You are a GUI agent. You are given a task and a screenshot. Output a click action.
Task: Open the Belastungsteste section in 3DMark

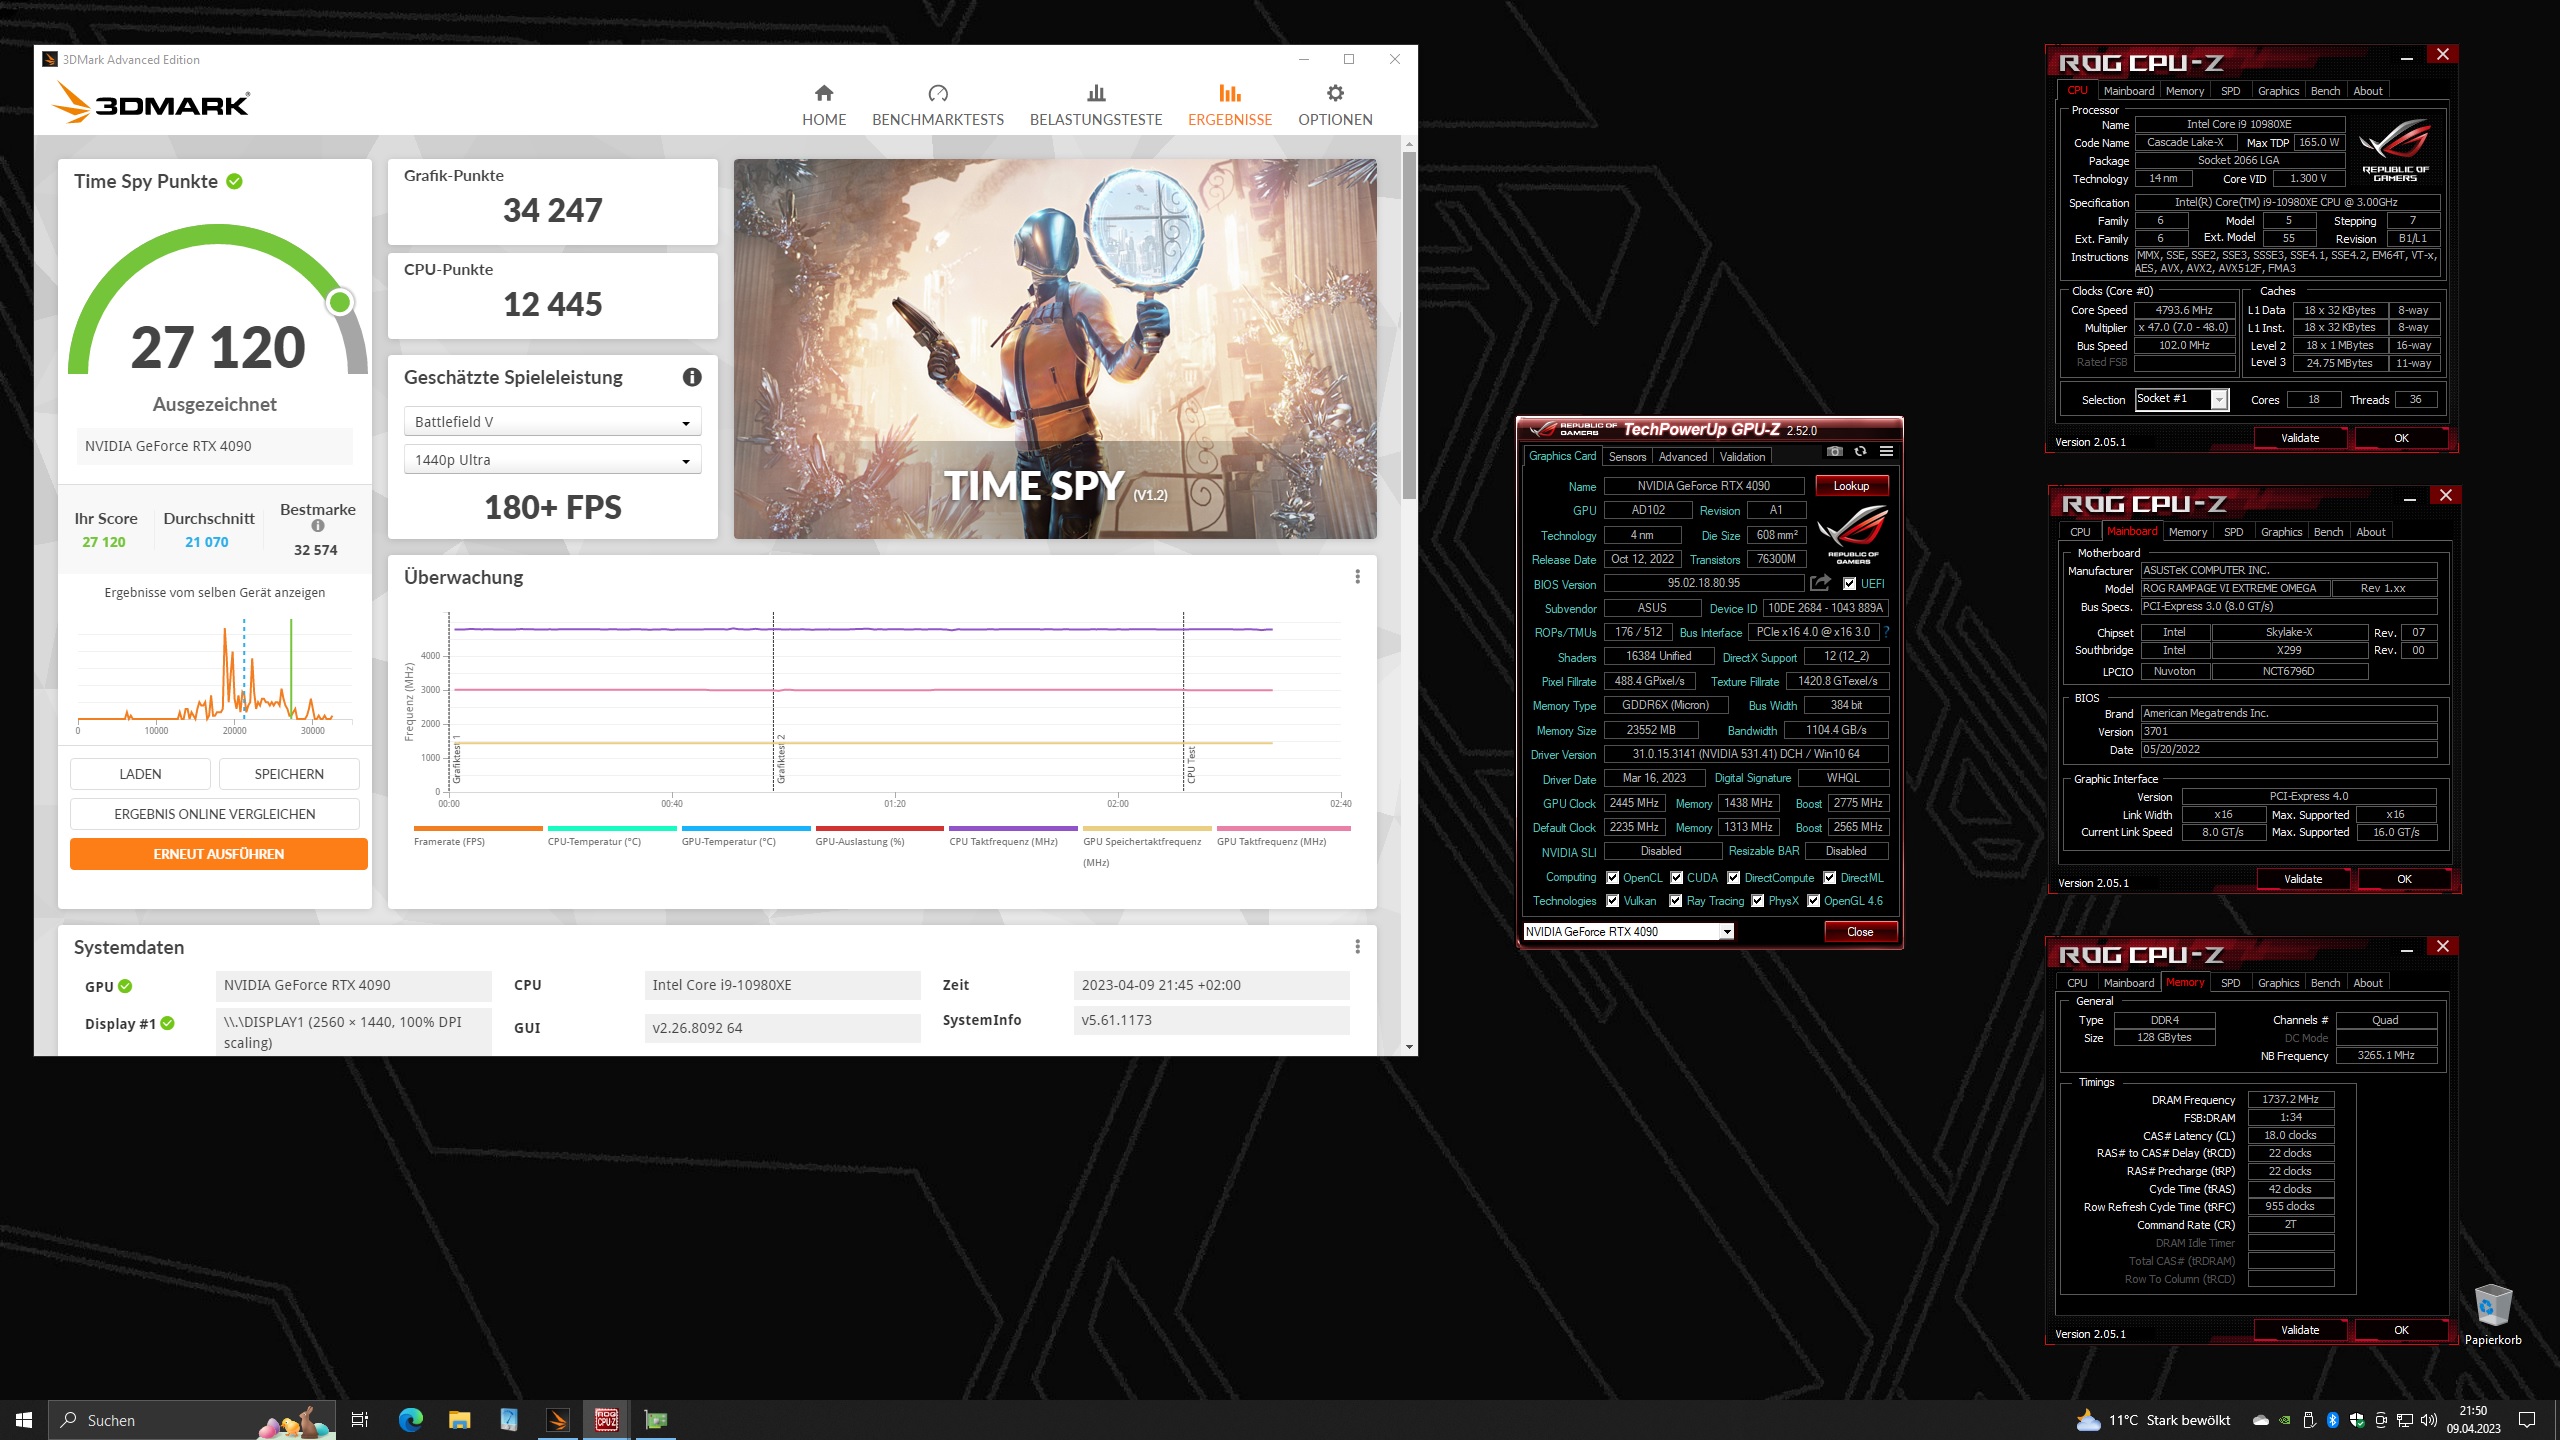(1096, 105)
